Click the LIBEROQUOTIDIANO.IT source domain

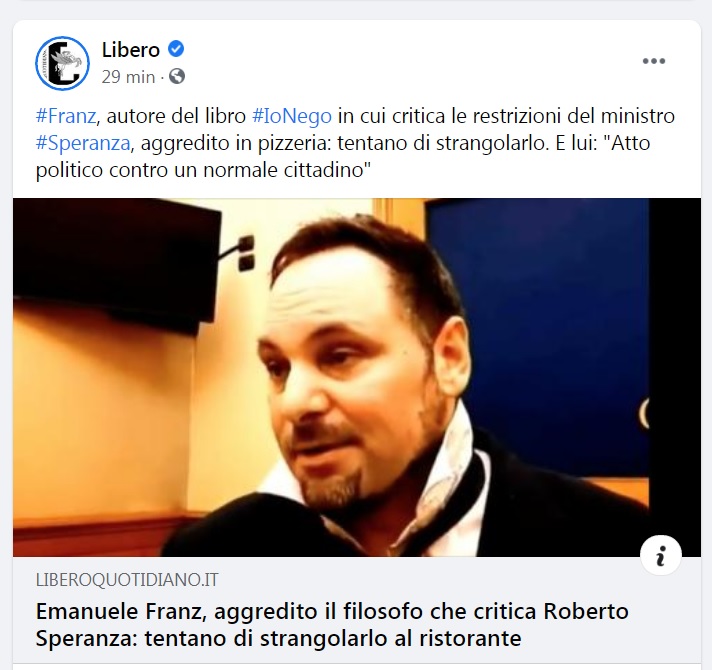[x=127, y=580]
